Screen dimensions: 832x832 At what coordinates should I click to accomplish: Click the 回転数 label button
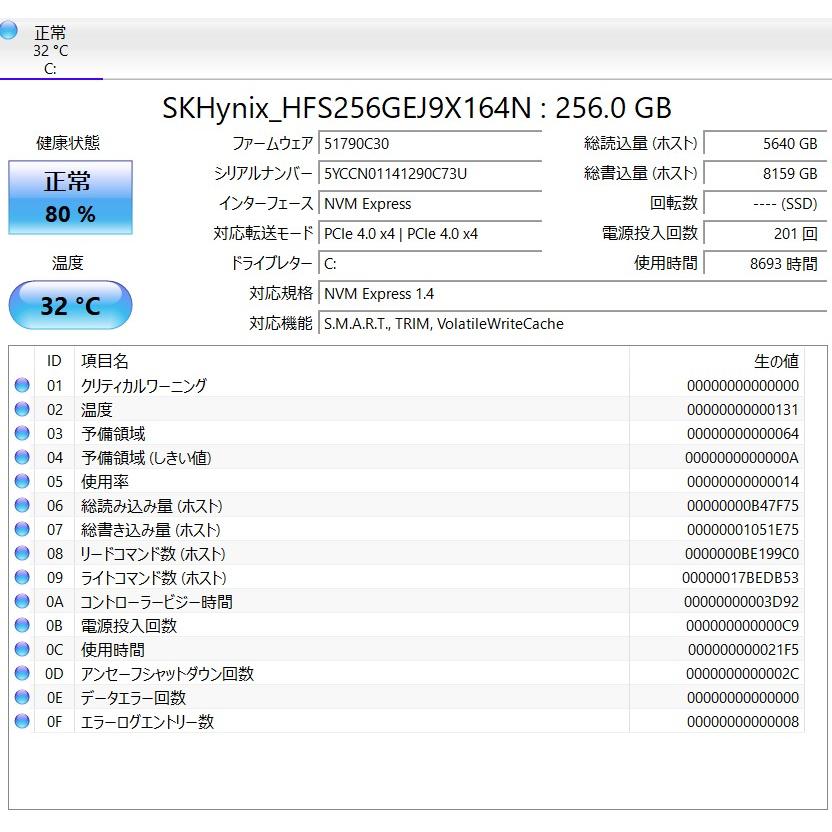[674, 203]
